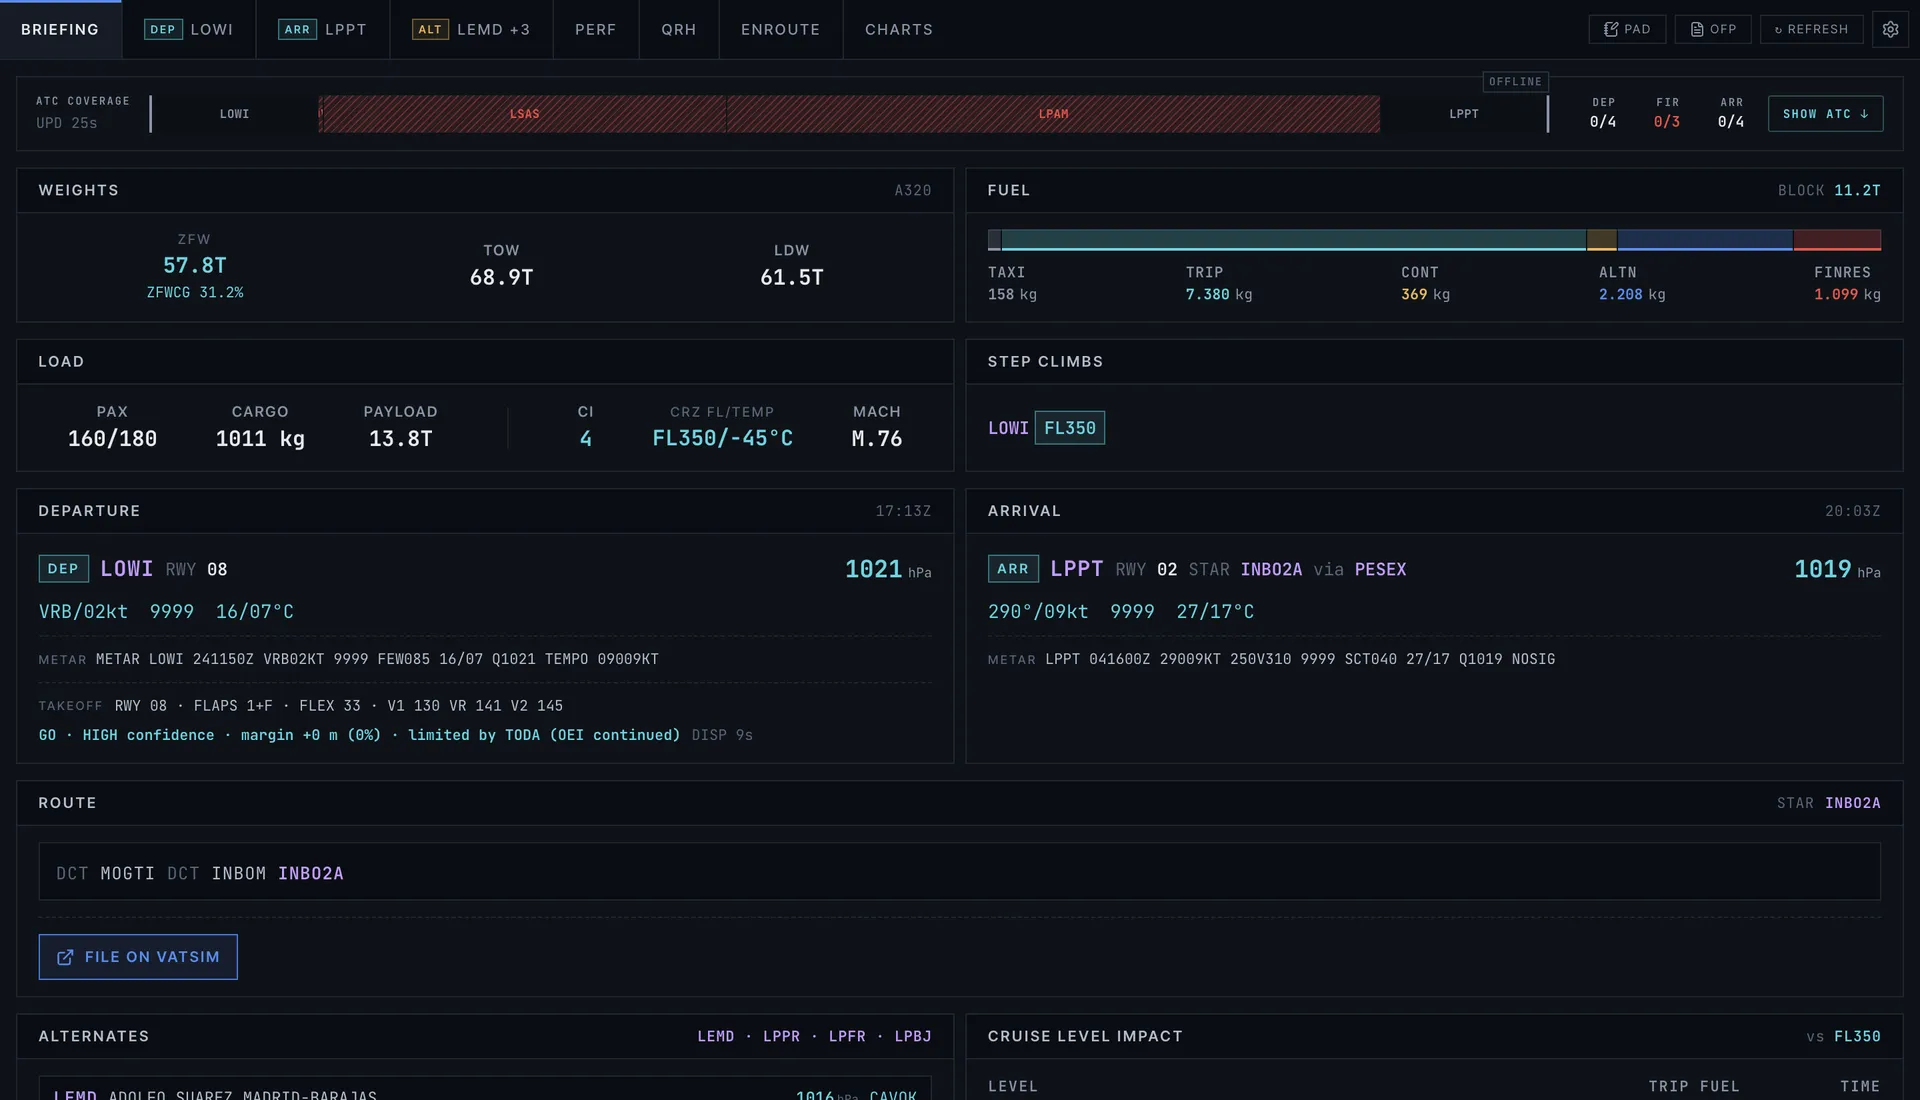Screen dimensions: 1920x1100
Task: Click the LSAS segment in ATC coverage bar
Action: 523,114
